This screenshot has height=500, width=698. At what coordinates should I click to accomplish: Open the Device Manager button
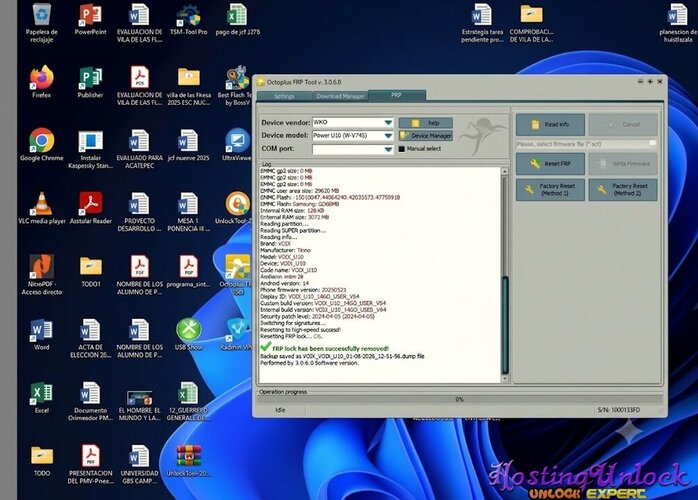click(426, 135)
